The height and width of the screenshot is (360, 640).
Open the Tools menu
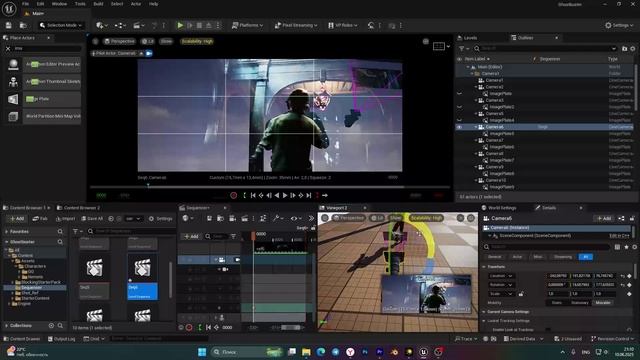point(80,4)
